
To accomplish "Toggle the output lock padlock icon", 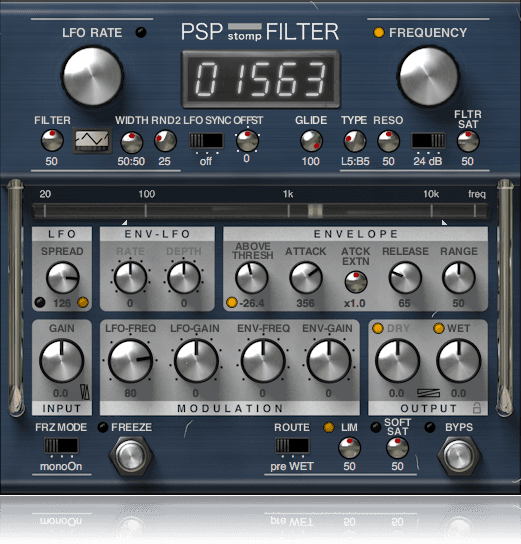I will point(477,408).
